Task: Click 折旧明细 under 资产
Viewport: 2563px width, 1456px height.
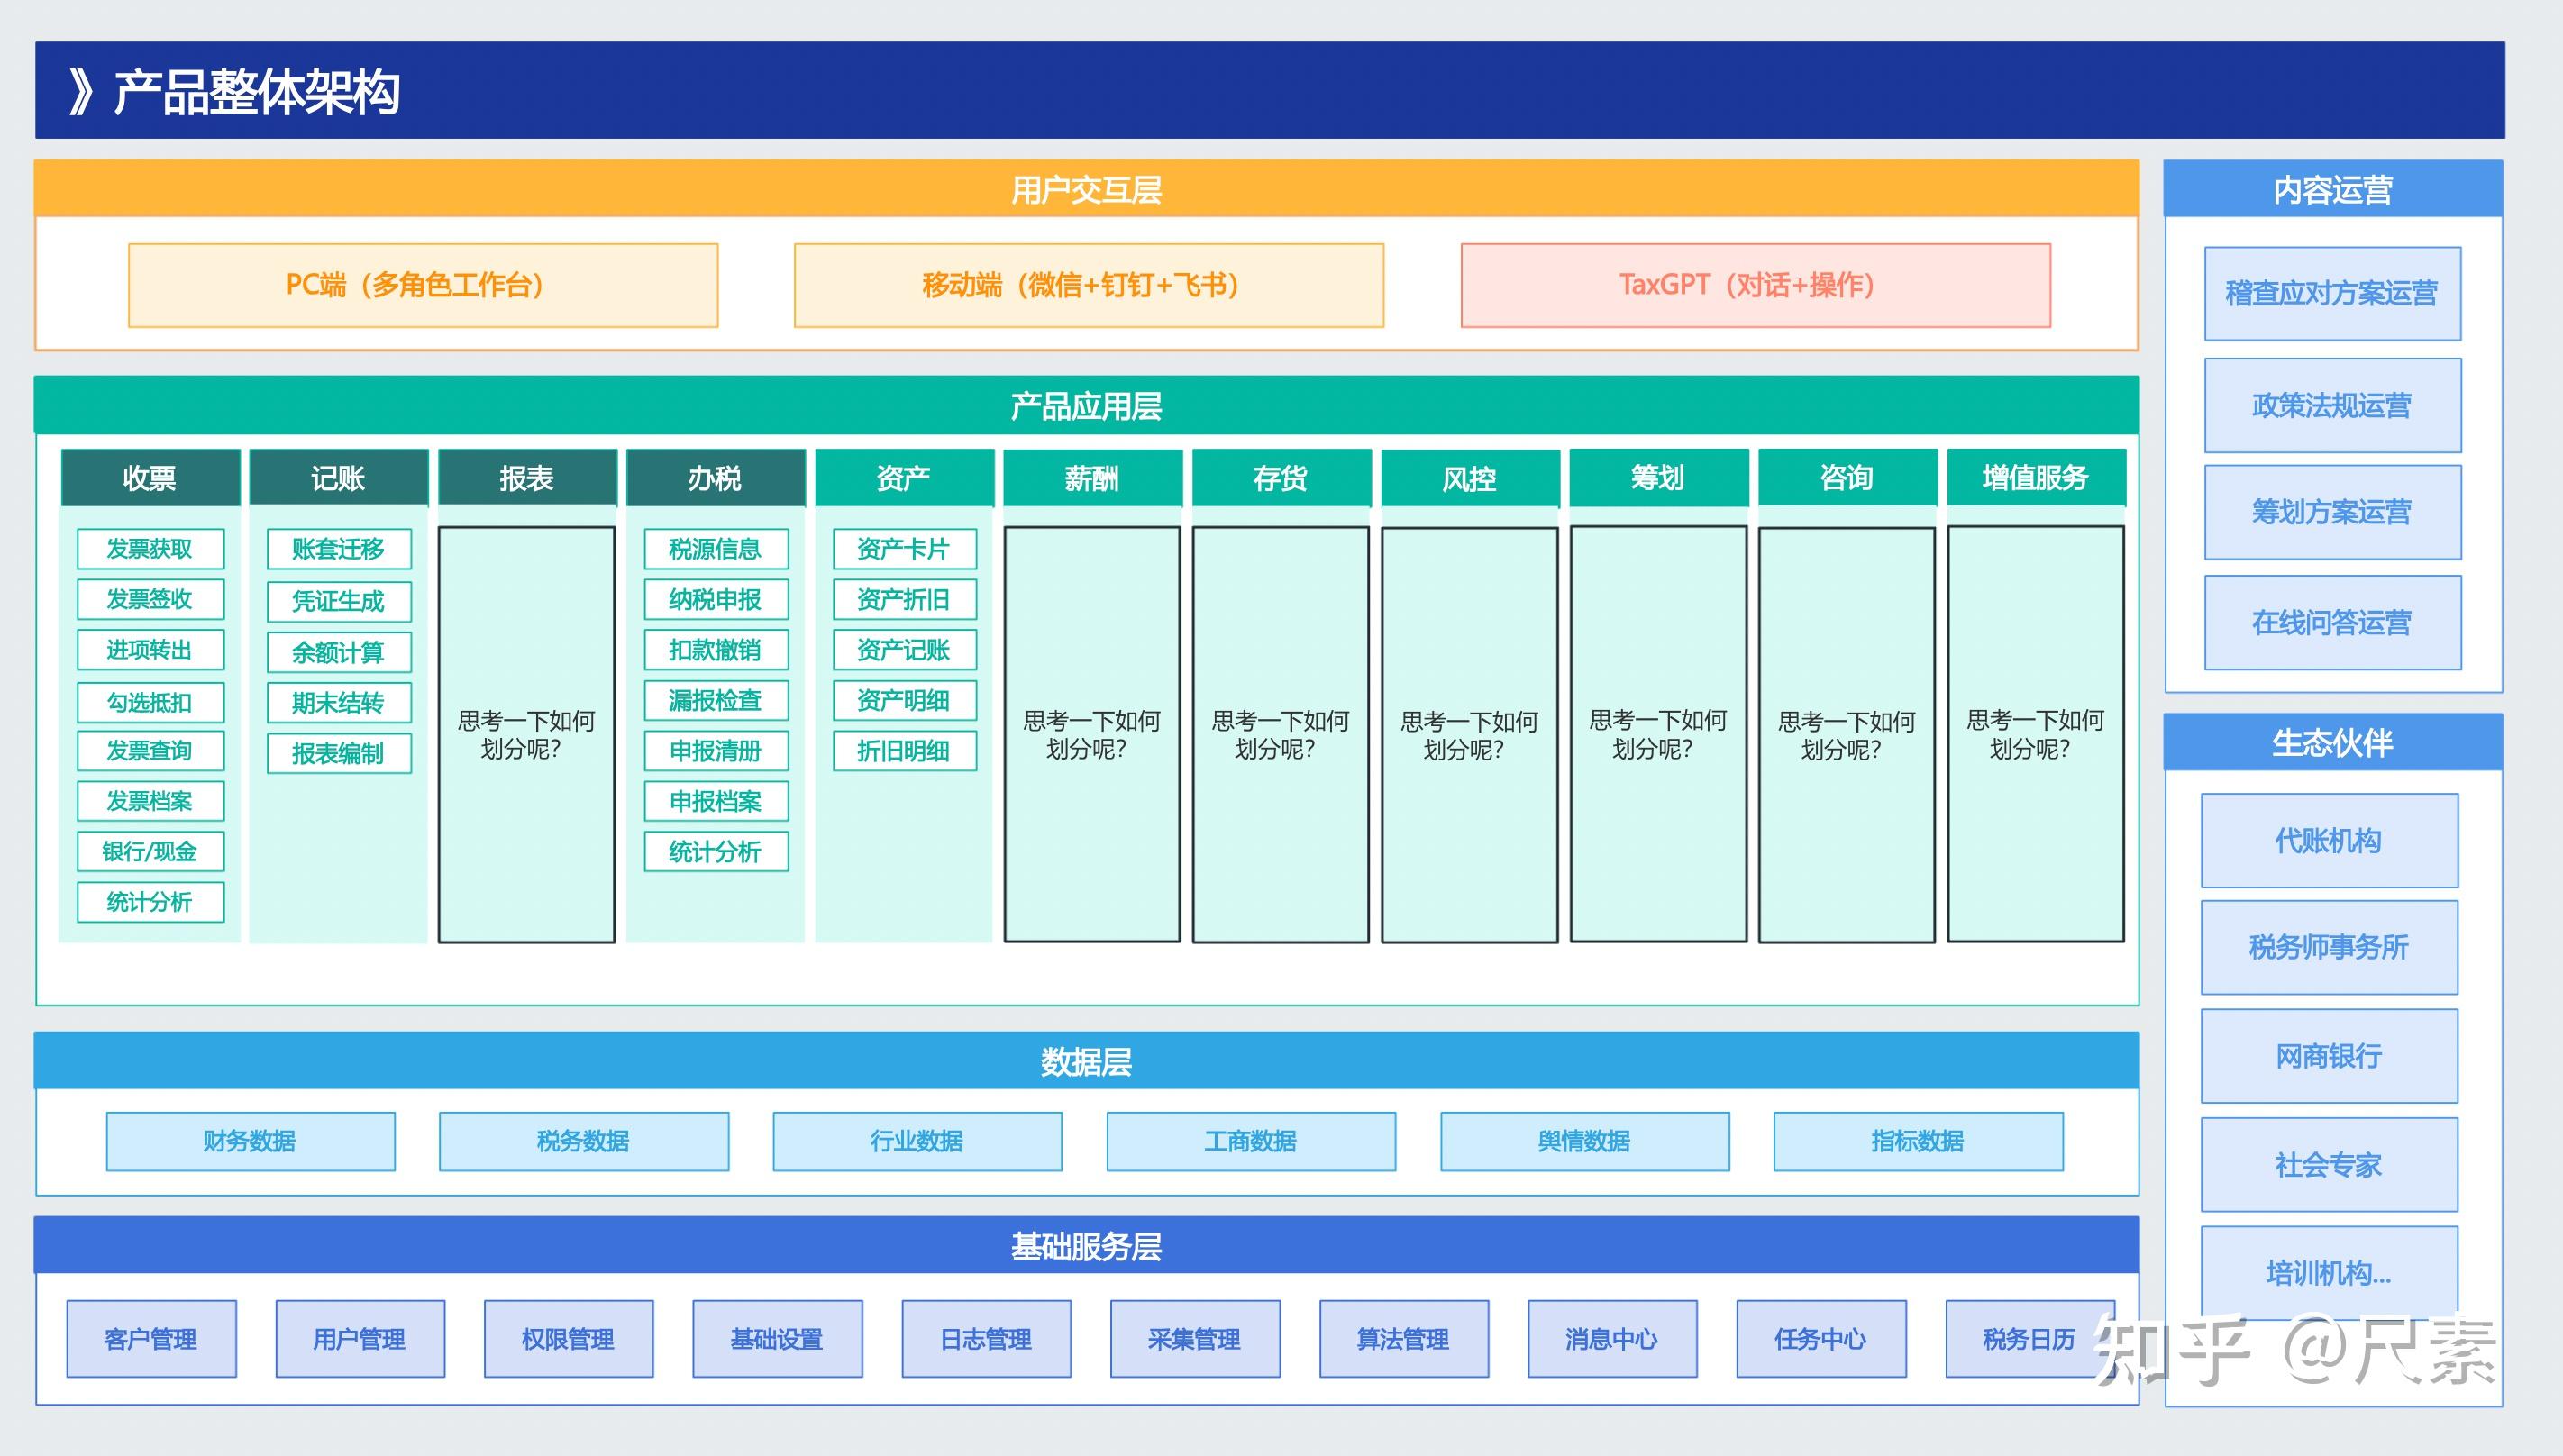Action: [x=903, y=751]
